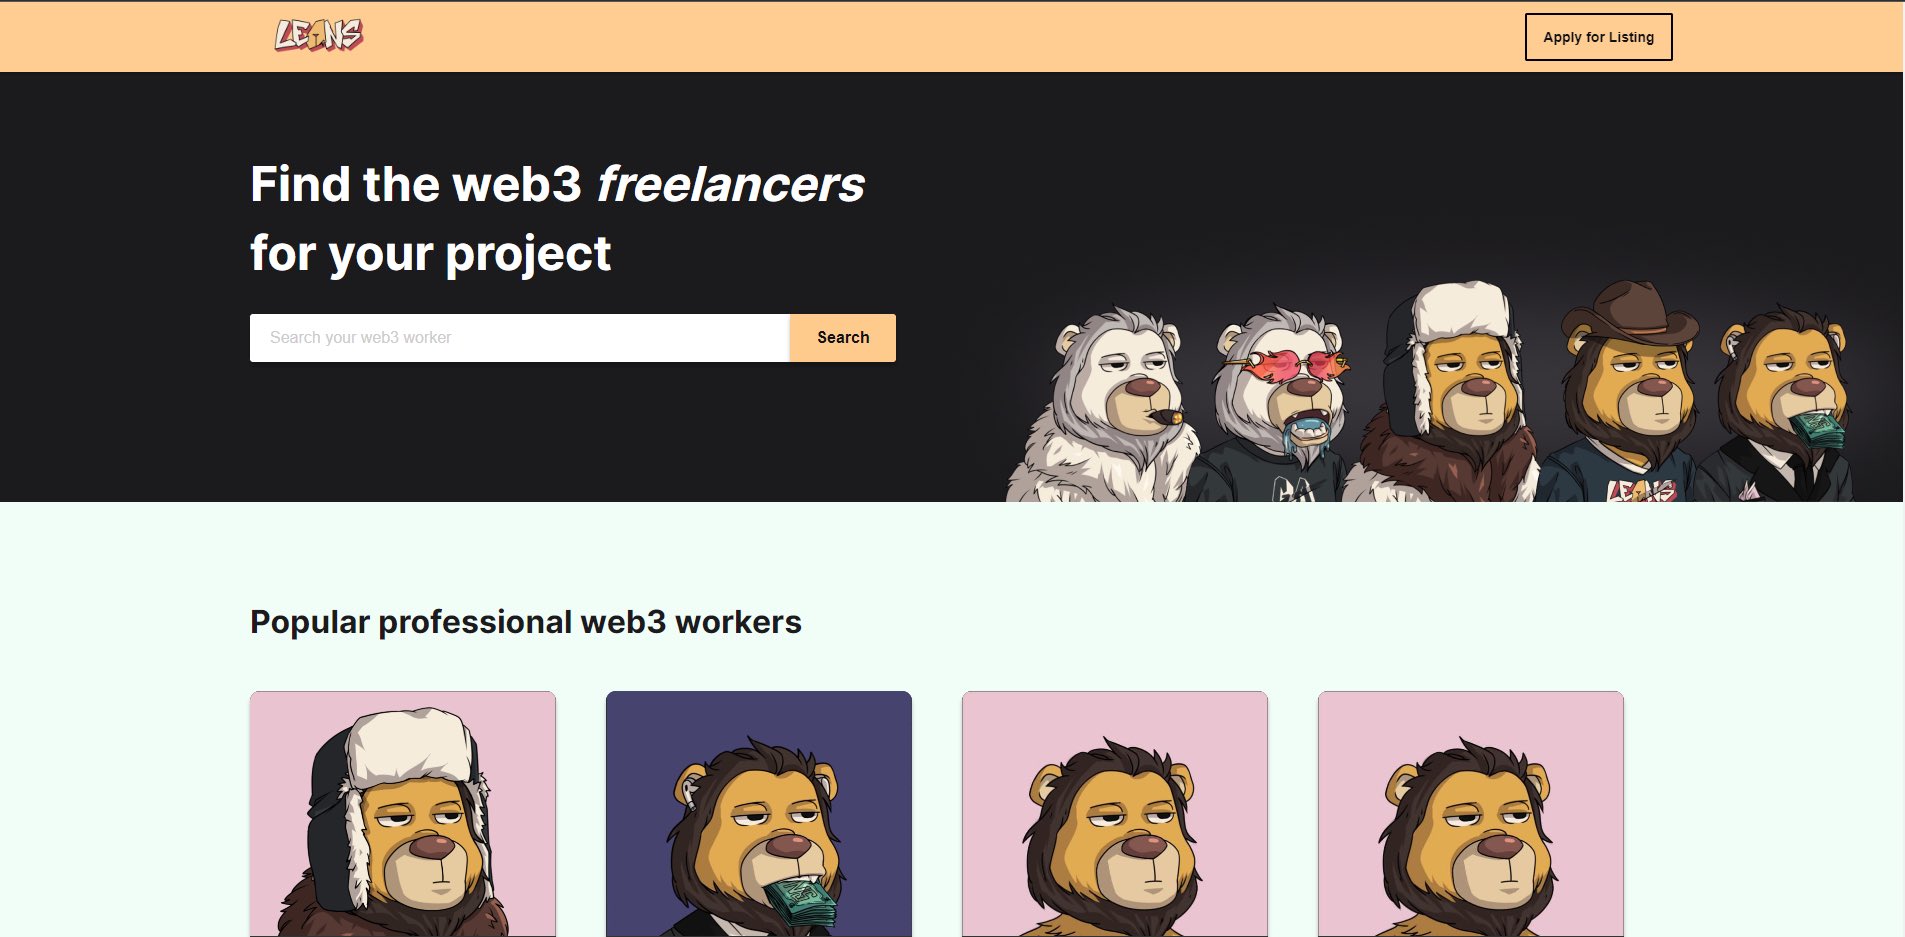Viewport: 1905px width, 937px height.
Task: Open the third pink worker card
Action: coord(1115,814)
